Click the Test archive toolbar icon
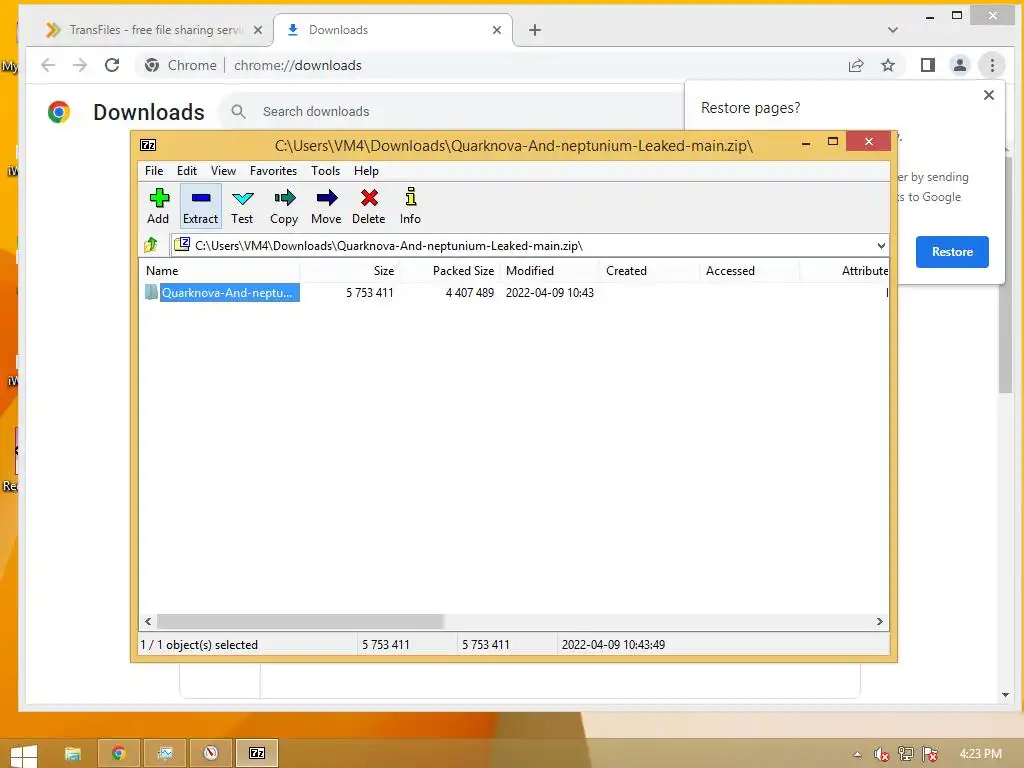This screenshot has width=1024, height=768. (x=242, y=206)
